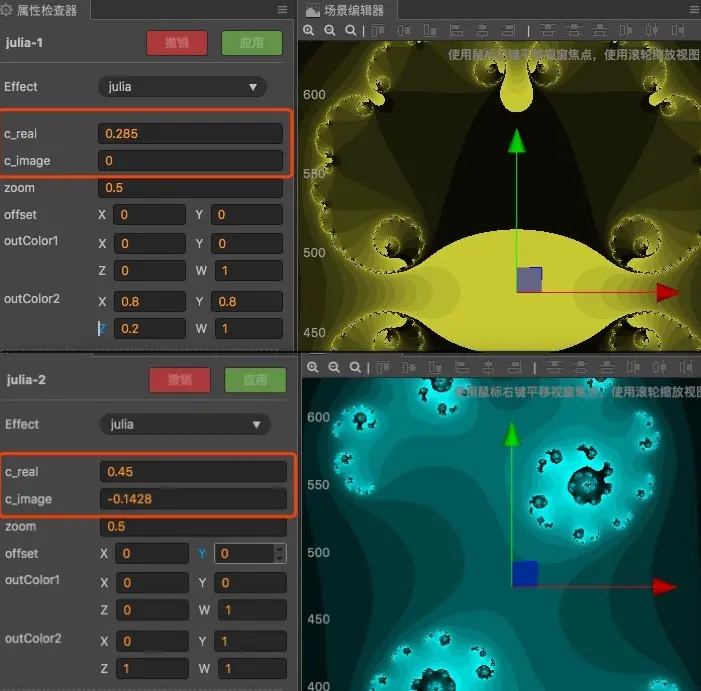Screen dimensions: 701x691
Task: Align bottom icon in cyan scene toolbar
Action: tap(435, 367)
